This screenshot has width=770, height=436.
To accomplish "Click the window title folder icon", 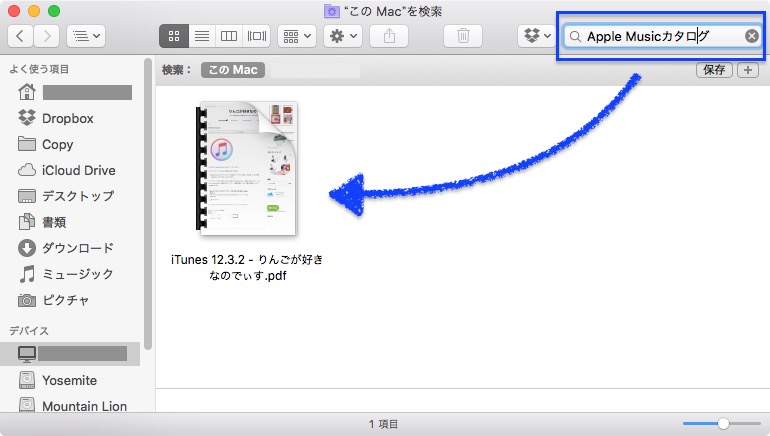I will [332, 11].
